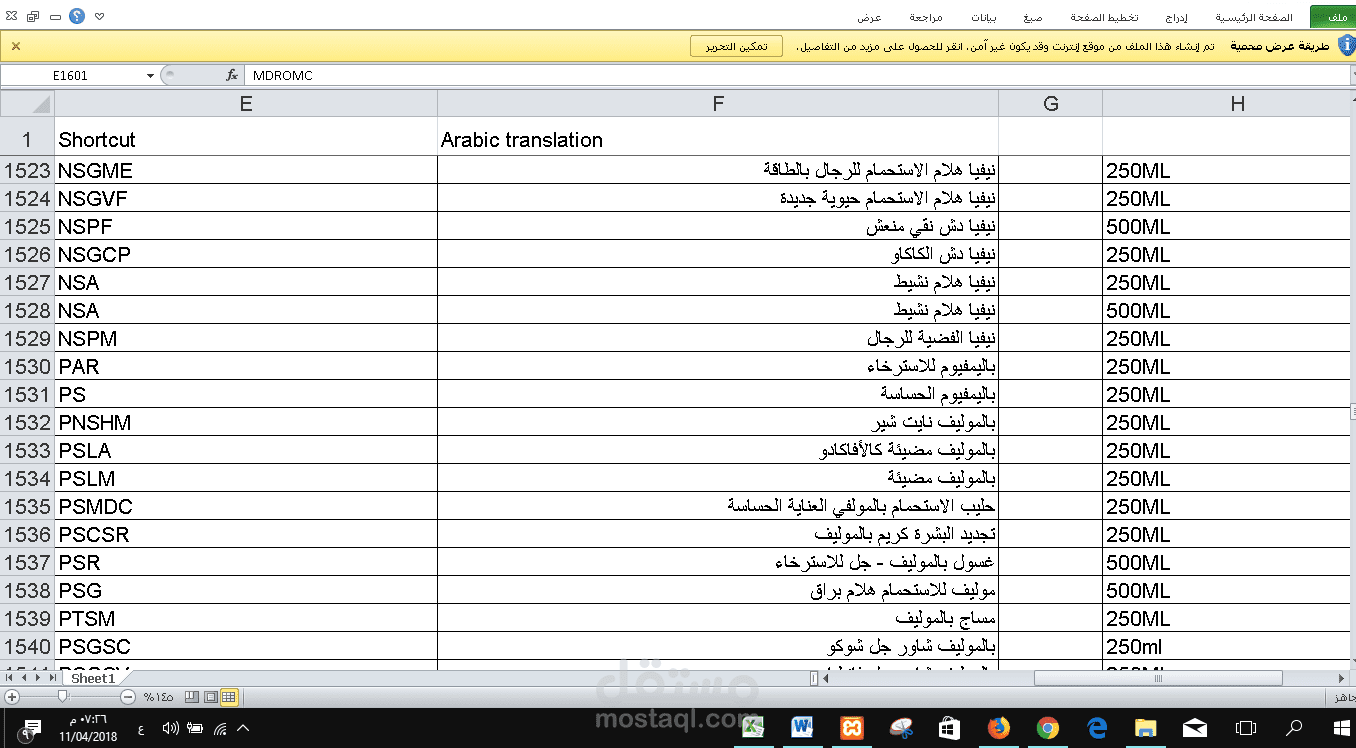Select column E header
The image size is (1356, 748).
[x=246, y=103]
